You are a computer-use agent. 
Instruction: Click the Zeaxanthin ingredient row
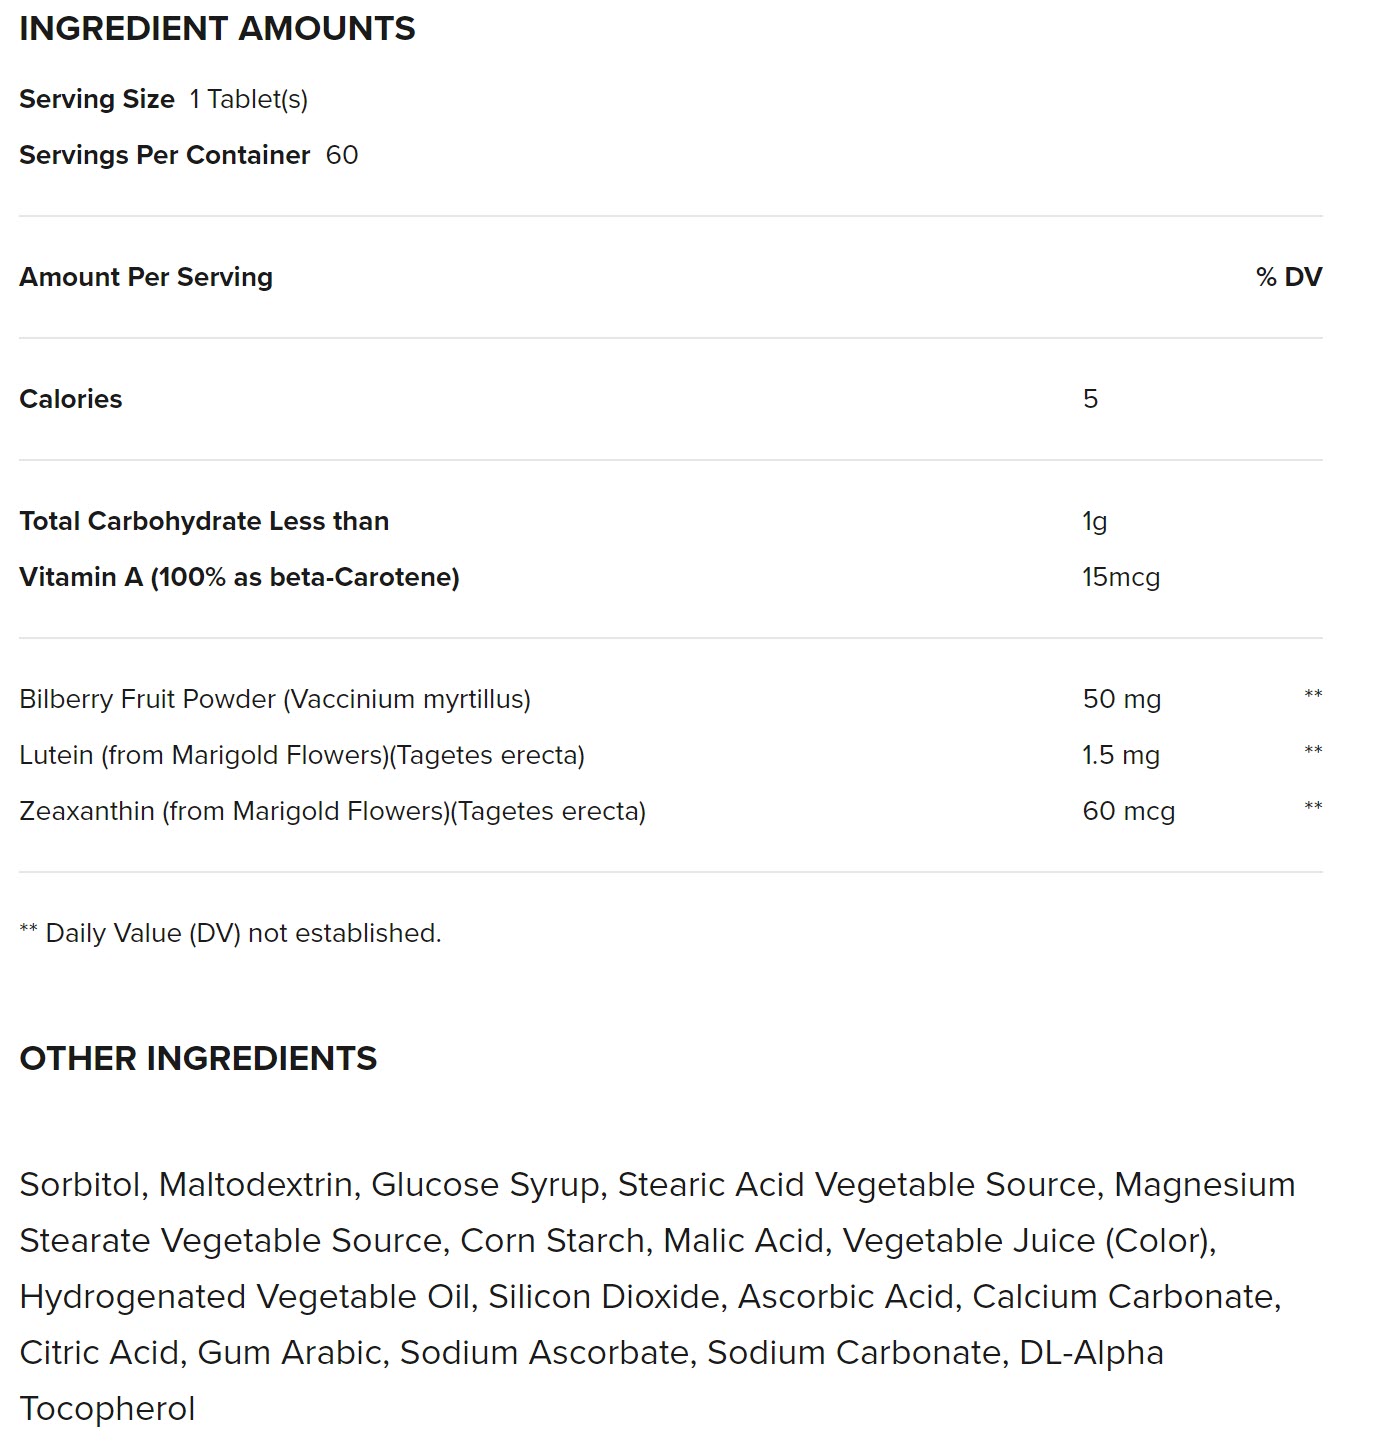click(x=332, y=811)
